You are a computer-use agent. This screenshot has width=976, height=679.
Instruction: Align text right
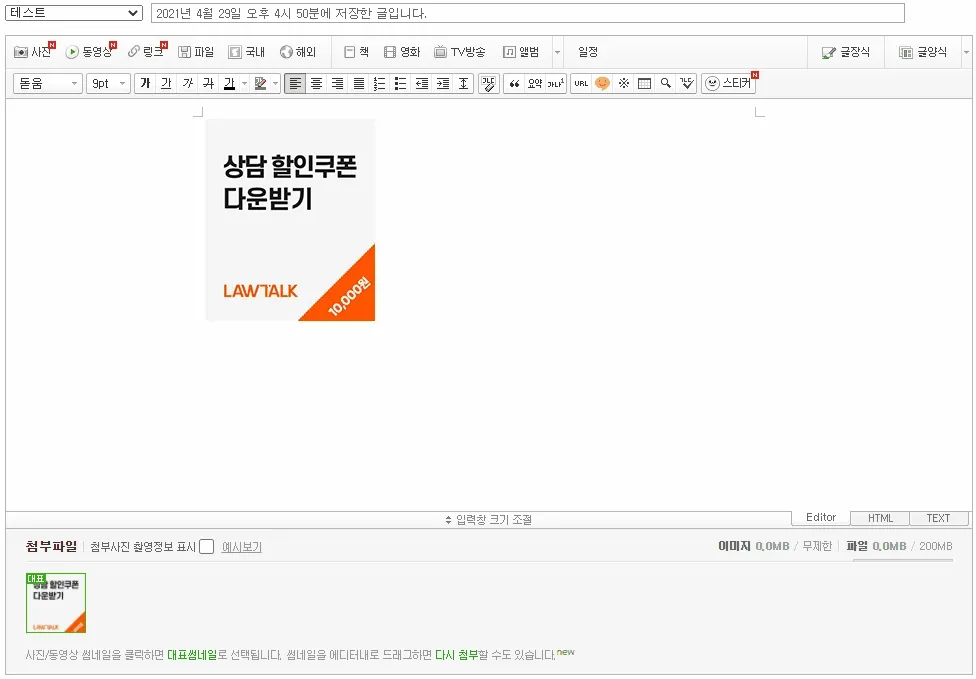coord(337,83)
